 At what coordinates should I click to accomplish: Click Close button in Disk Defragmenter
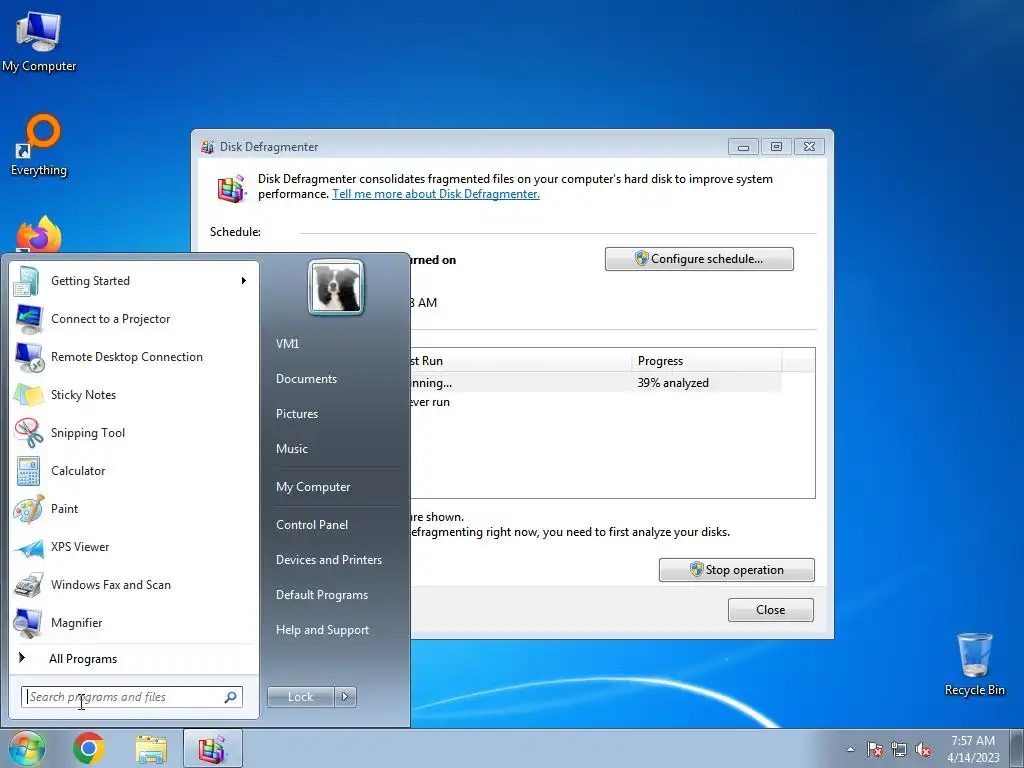click(771, 609)
